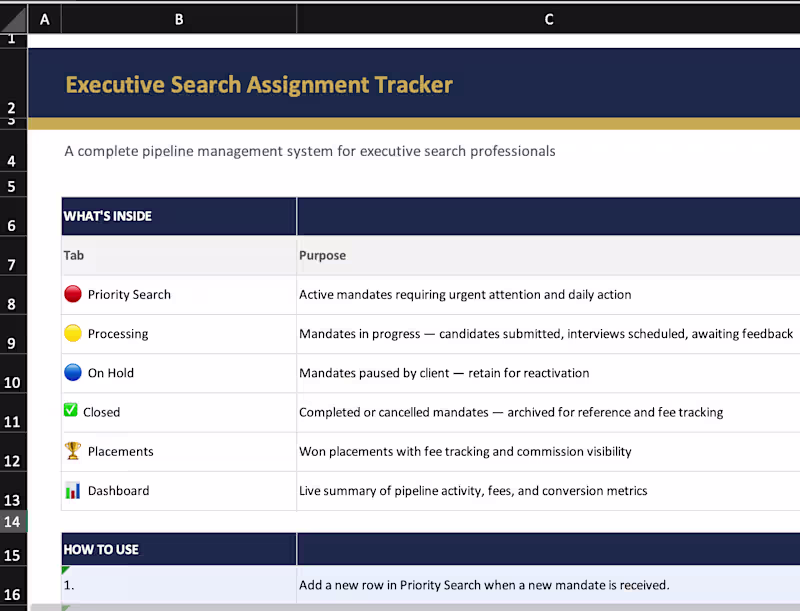Click the yellow status circle beside Processing
The height and width of the screenshot is (611, 800).
(x=71, y=333)
